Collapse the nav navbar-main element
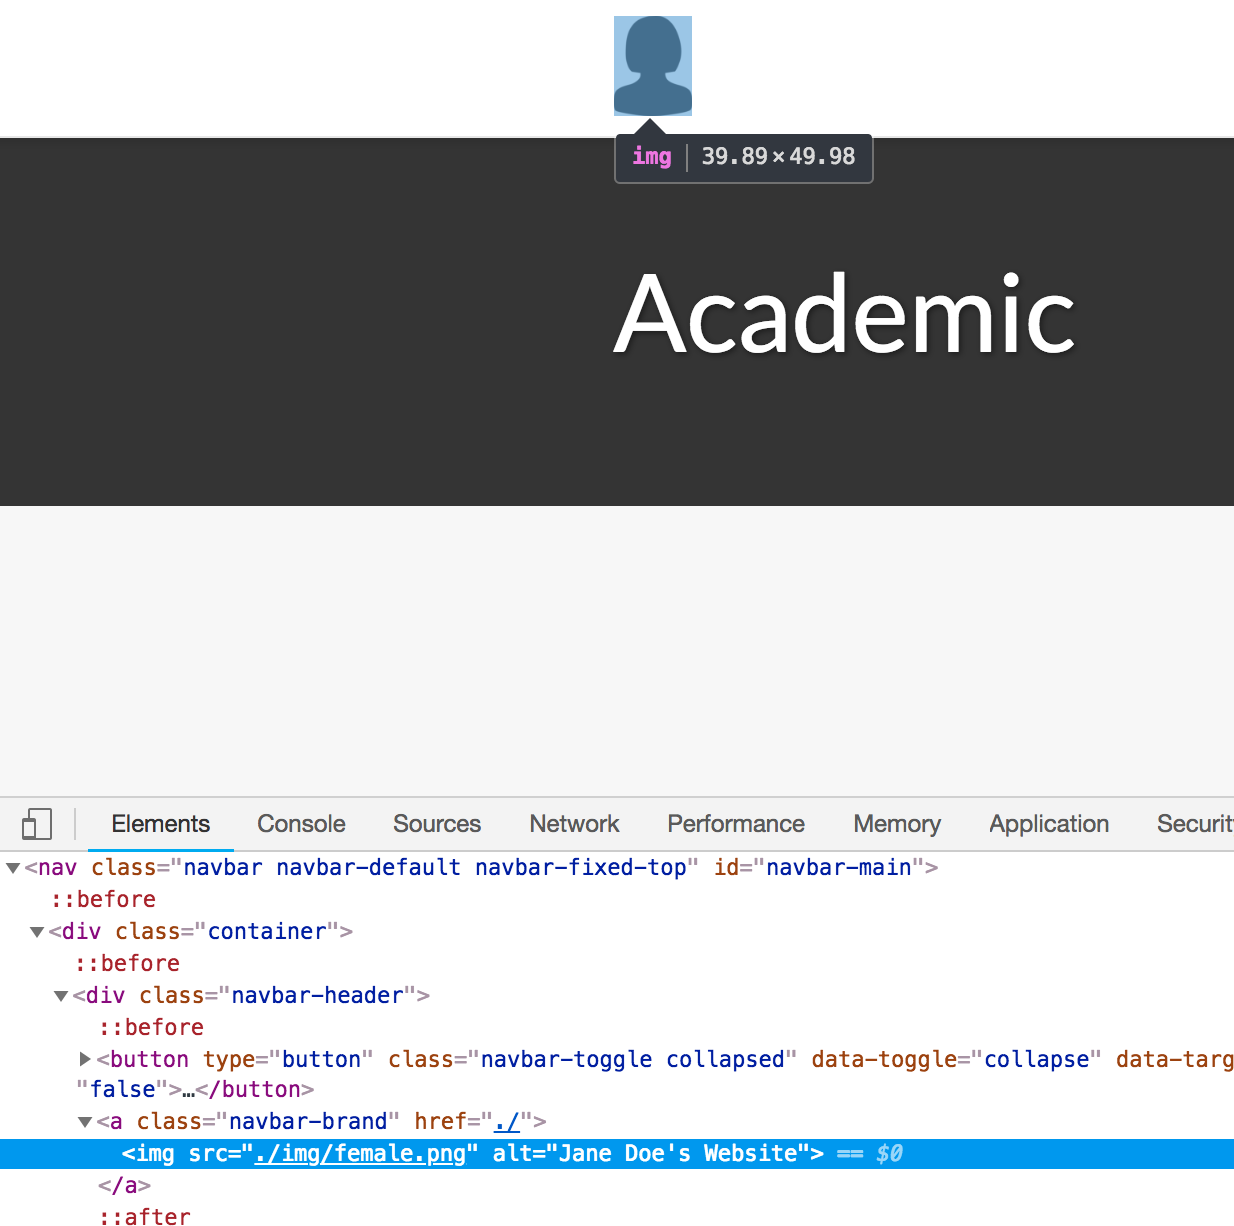The image size is (1234, 1226). click(x=12, y=867)
